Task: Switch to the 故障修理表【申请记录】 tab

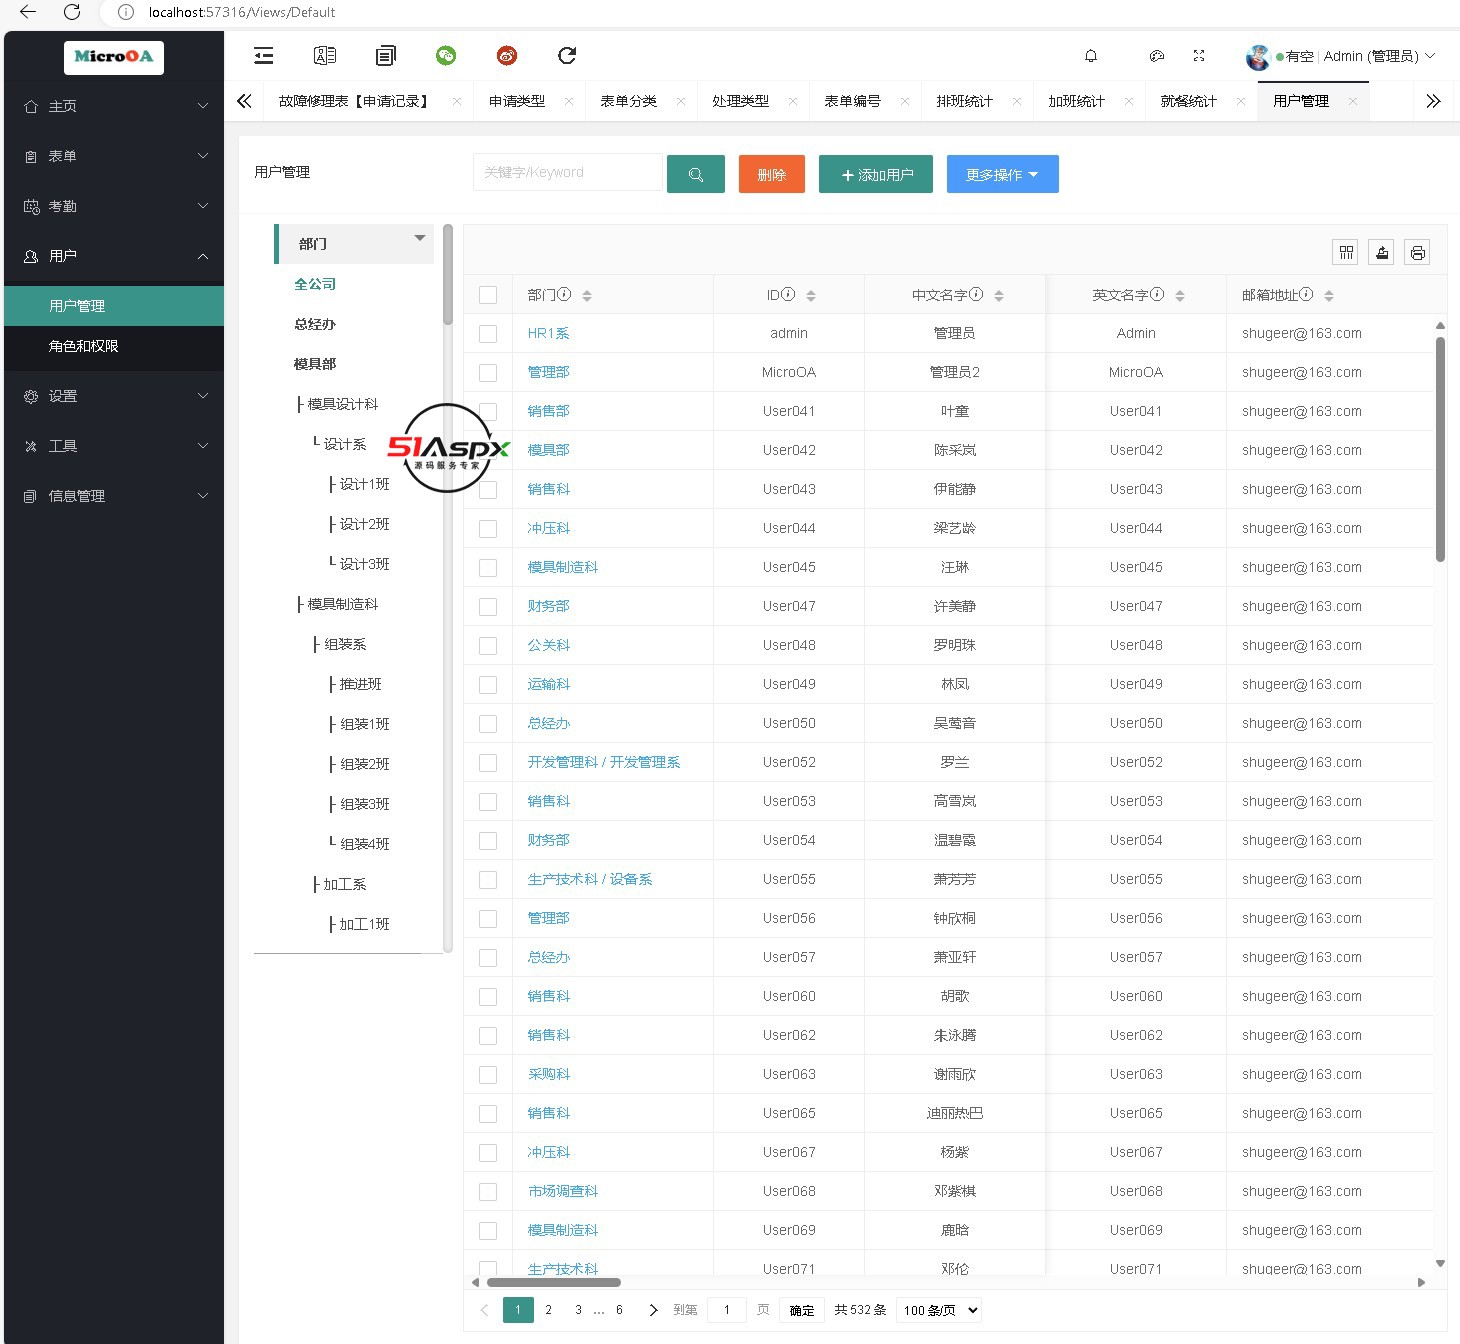Action: tap(353, 101)
